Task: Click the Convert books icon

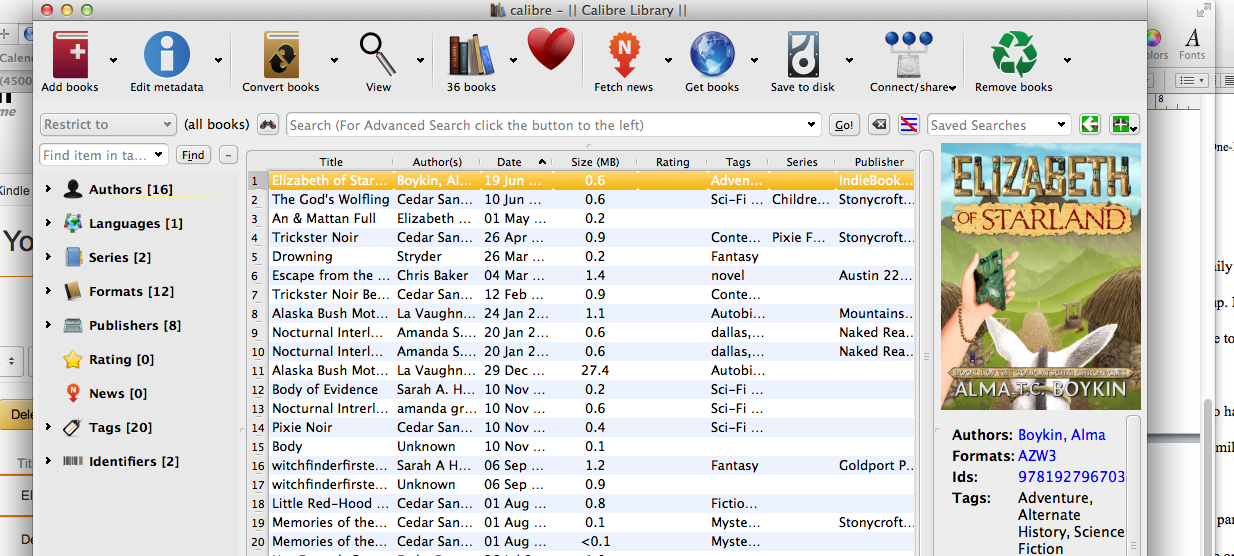Action: pyautogui.click(x=281, y=54)
